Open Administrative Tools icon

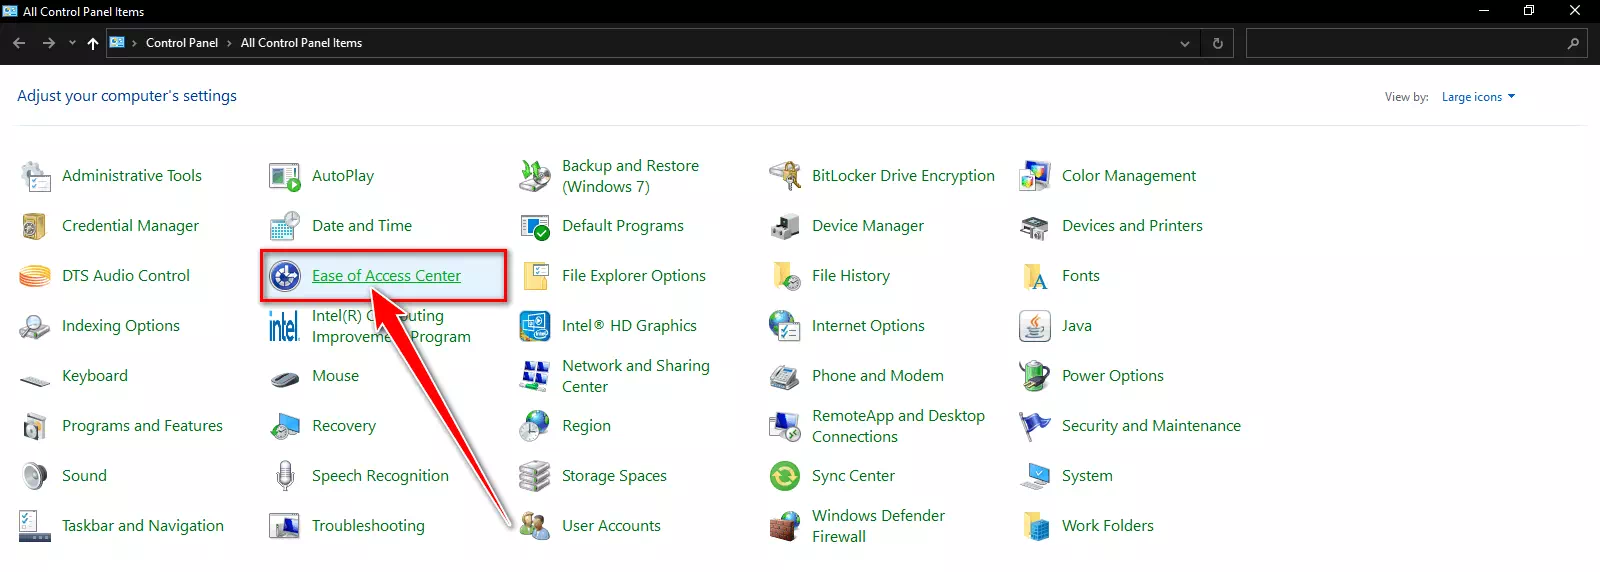pos(35,176)
